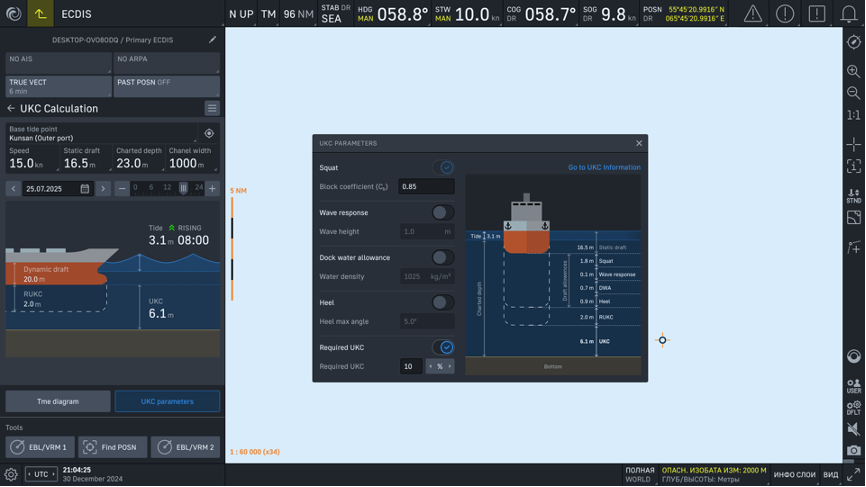Click the compass icon in right sidebar
Screen dimensions: 866x487
point(854,43)
